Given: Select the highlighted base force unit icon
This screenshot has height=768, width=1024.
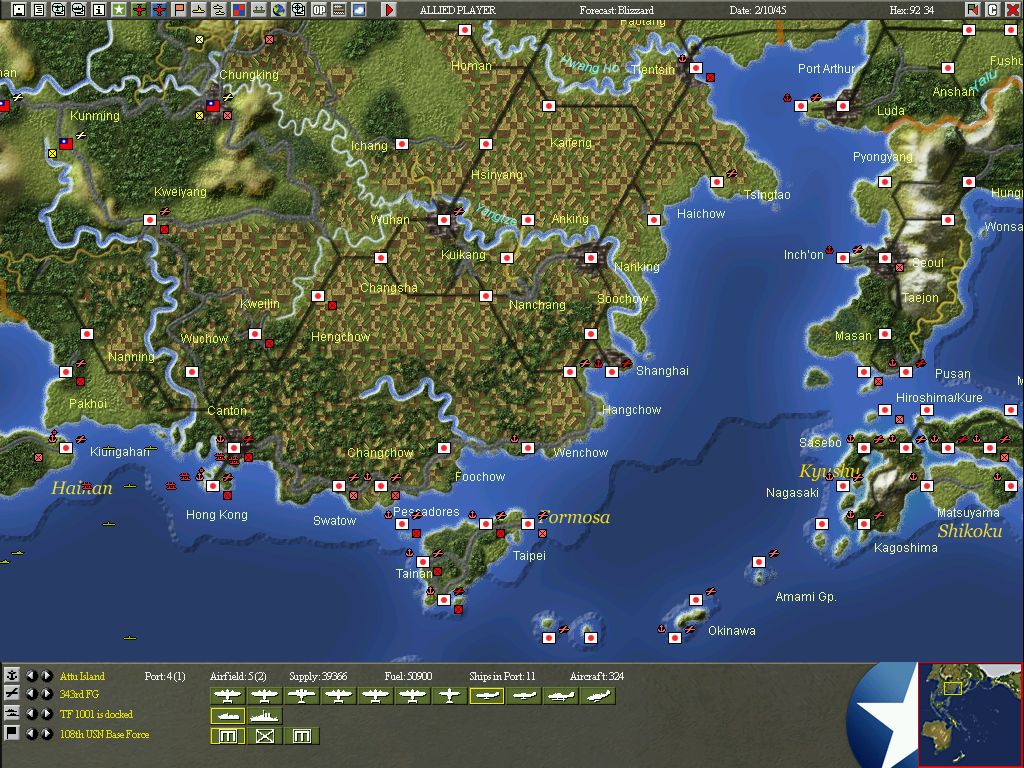Looking at the screenshot, I should (227, 736).
